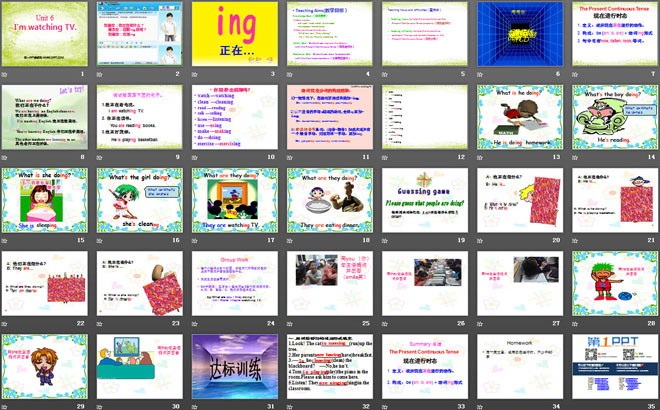Click the animation star icon under slide 5
Image resolution: width=660 pixels, height=410 pixels.
point(385,75)
